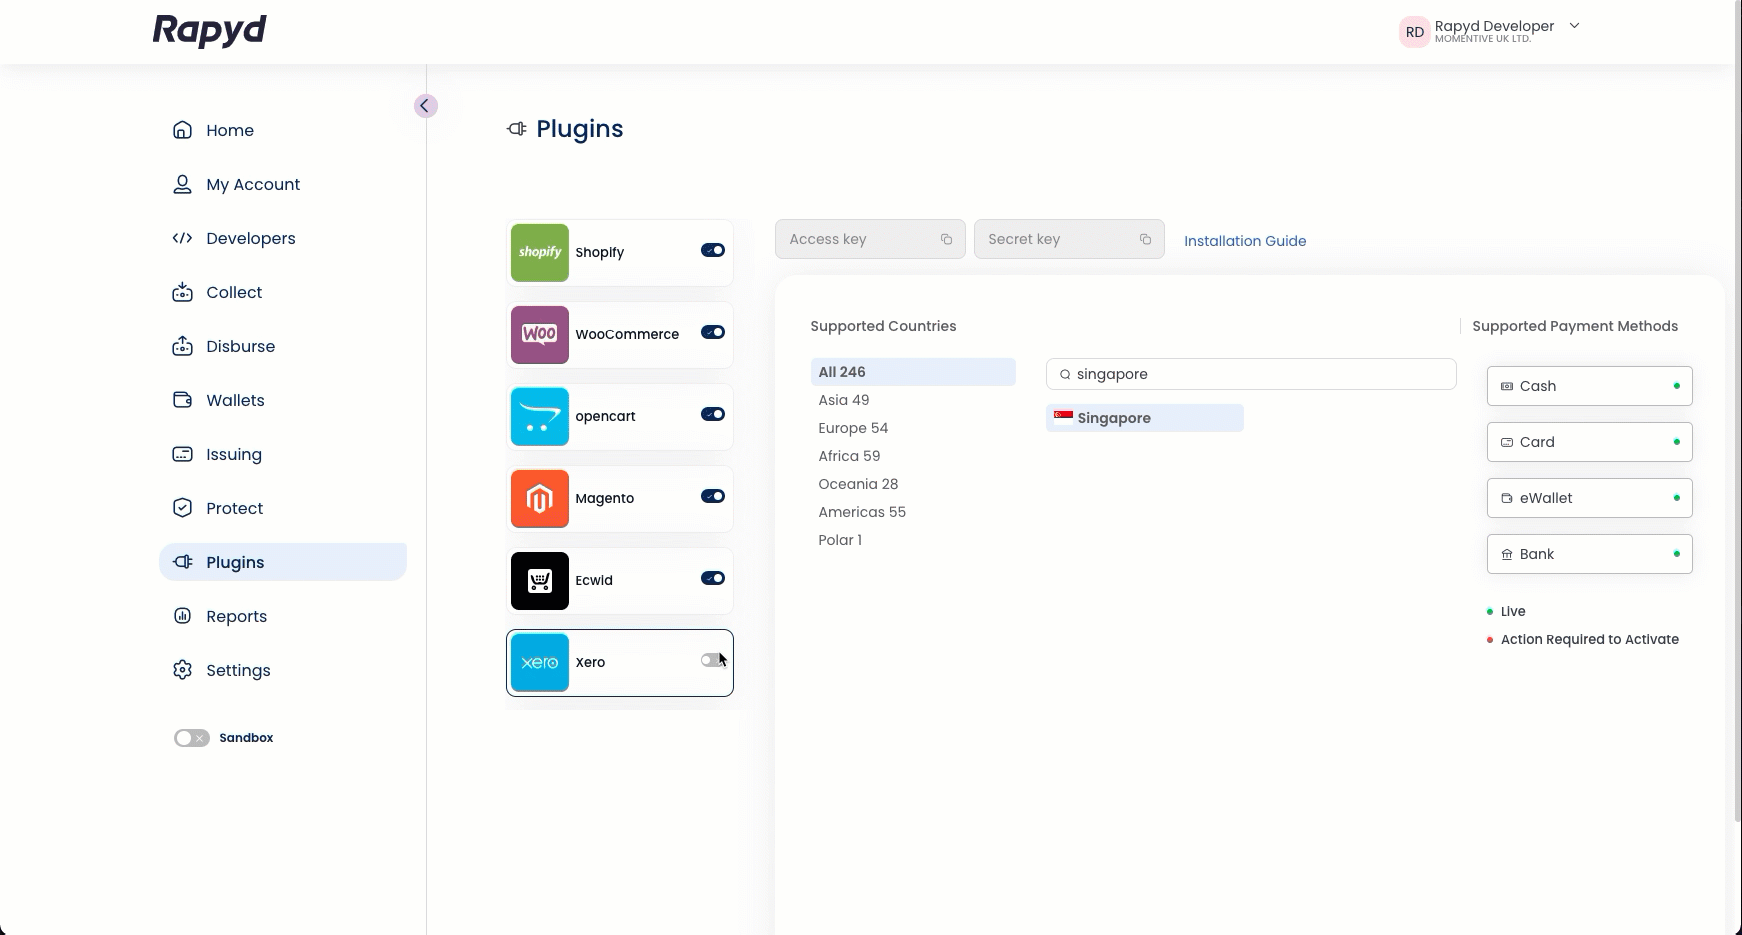Select the All 246 countries filter
The width and height of the screenshot is (1742, 935).
pyautogui.click(x=913, y=372)
